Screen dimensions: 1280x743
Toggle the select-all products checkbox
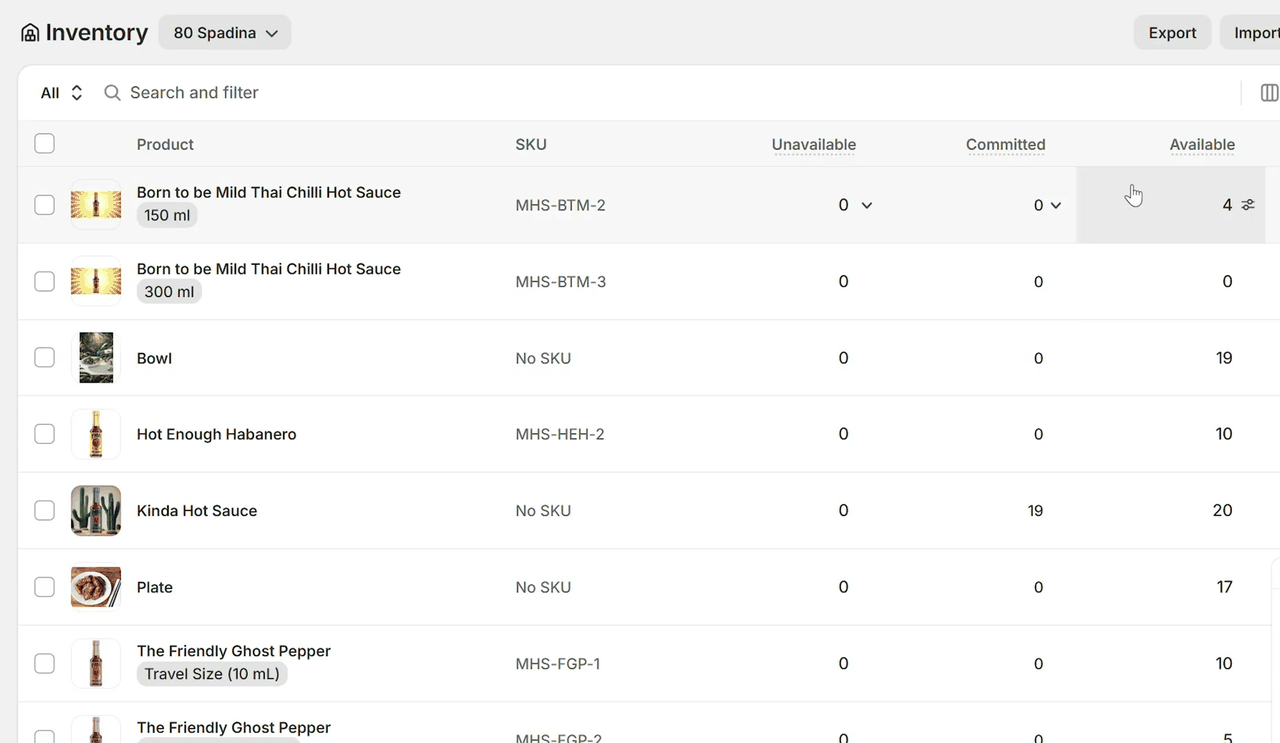click(x=44, y=144)
